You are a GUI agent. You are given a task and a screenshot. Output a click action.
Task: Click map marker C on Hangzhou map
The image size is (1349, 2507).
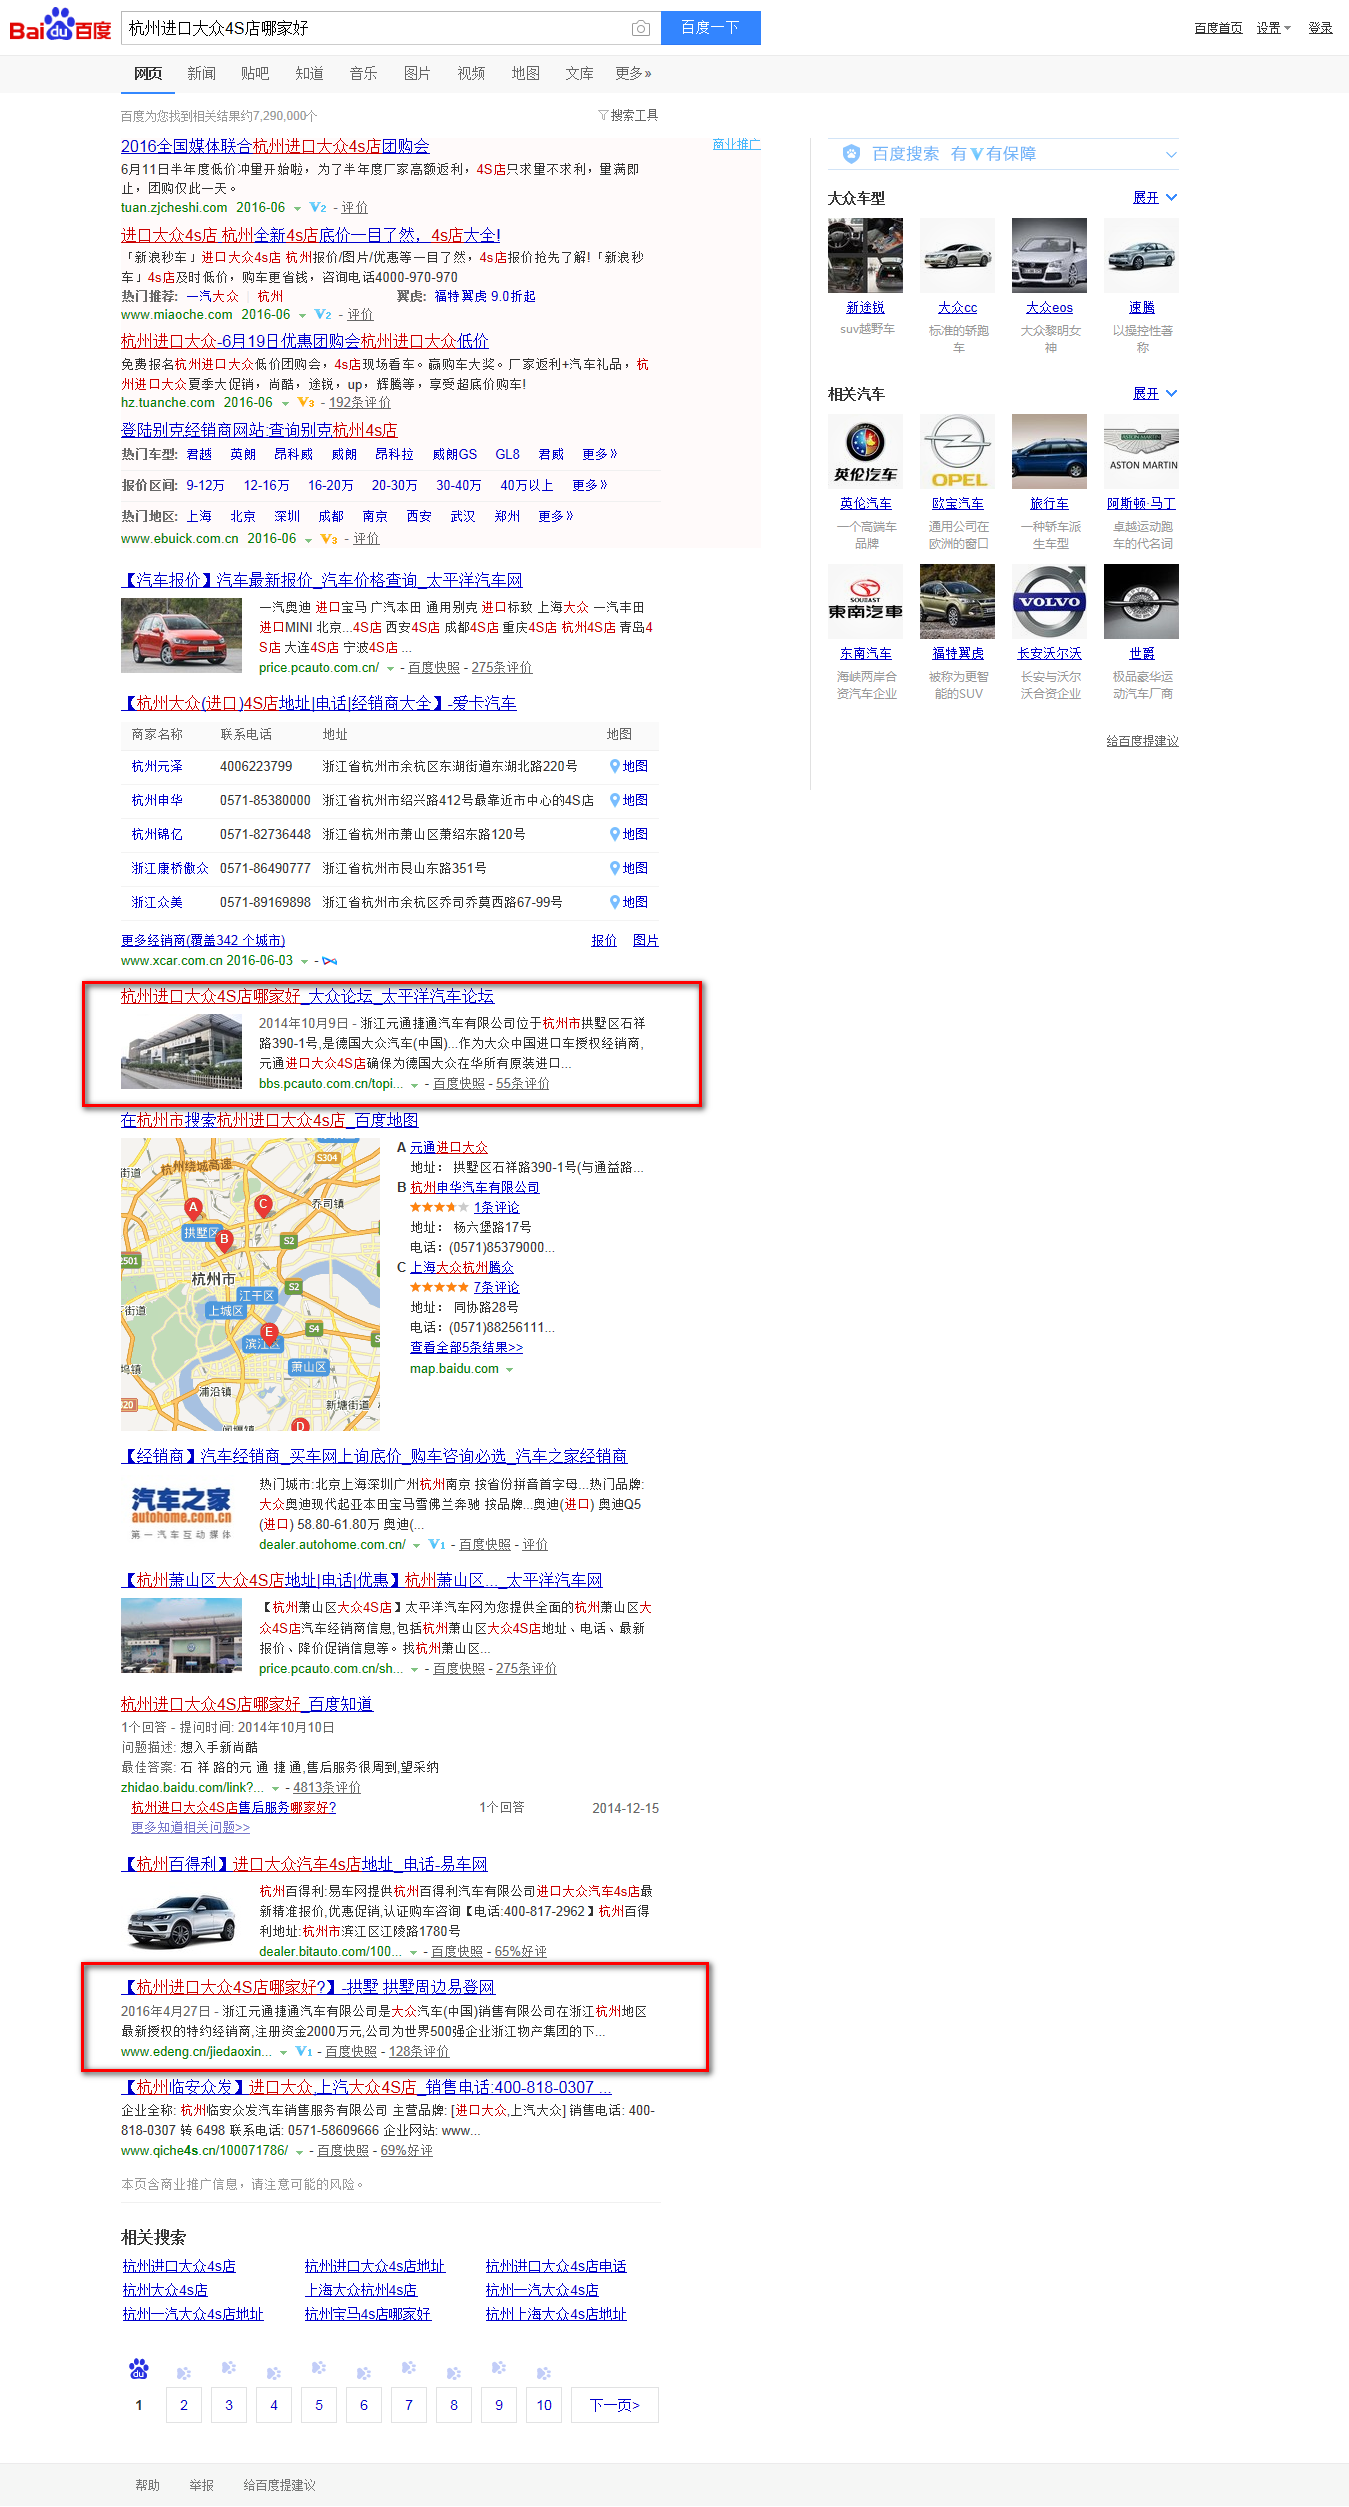263,1205
